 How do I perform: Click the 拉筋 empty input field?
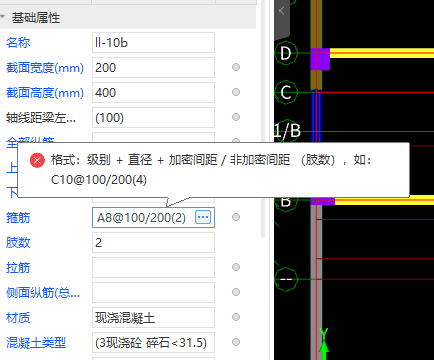[x=153, y=267]
